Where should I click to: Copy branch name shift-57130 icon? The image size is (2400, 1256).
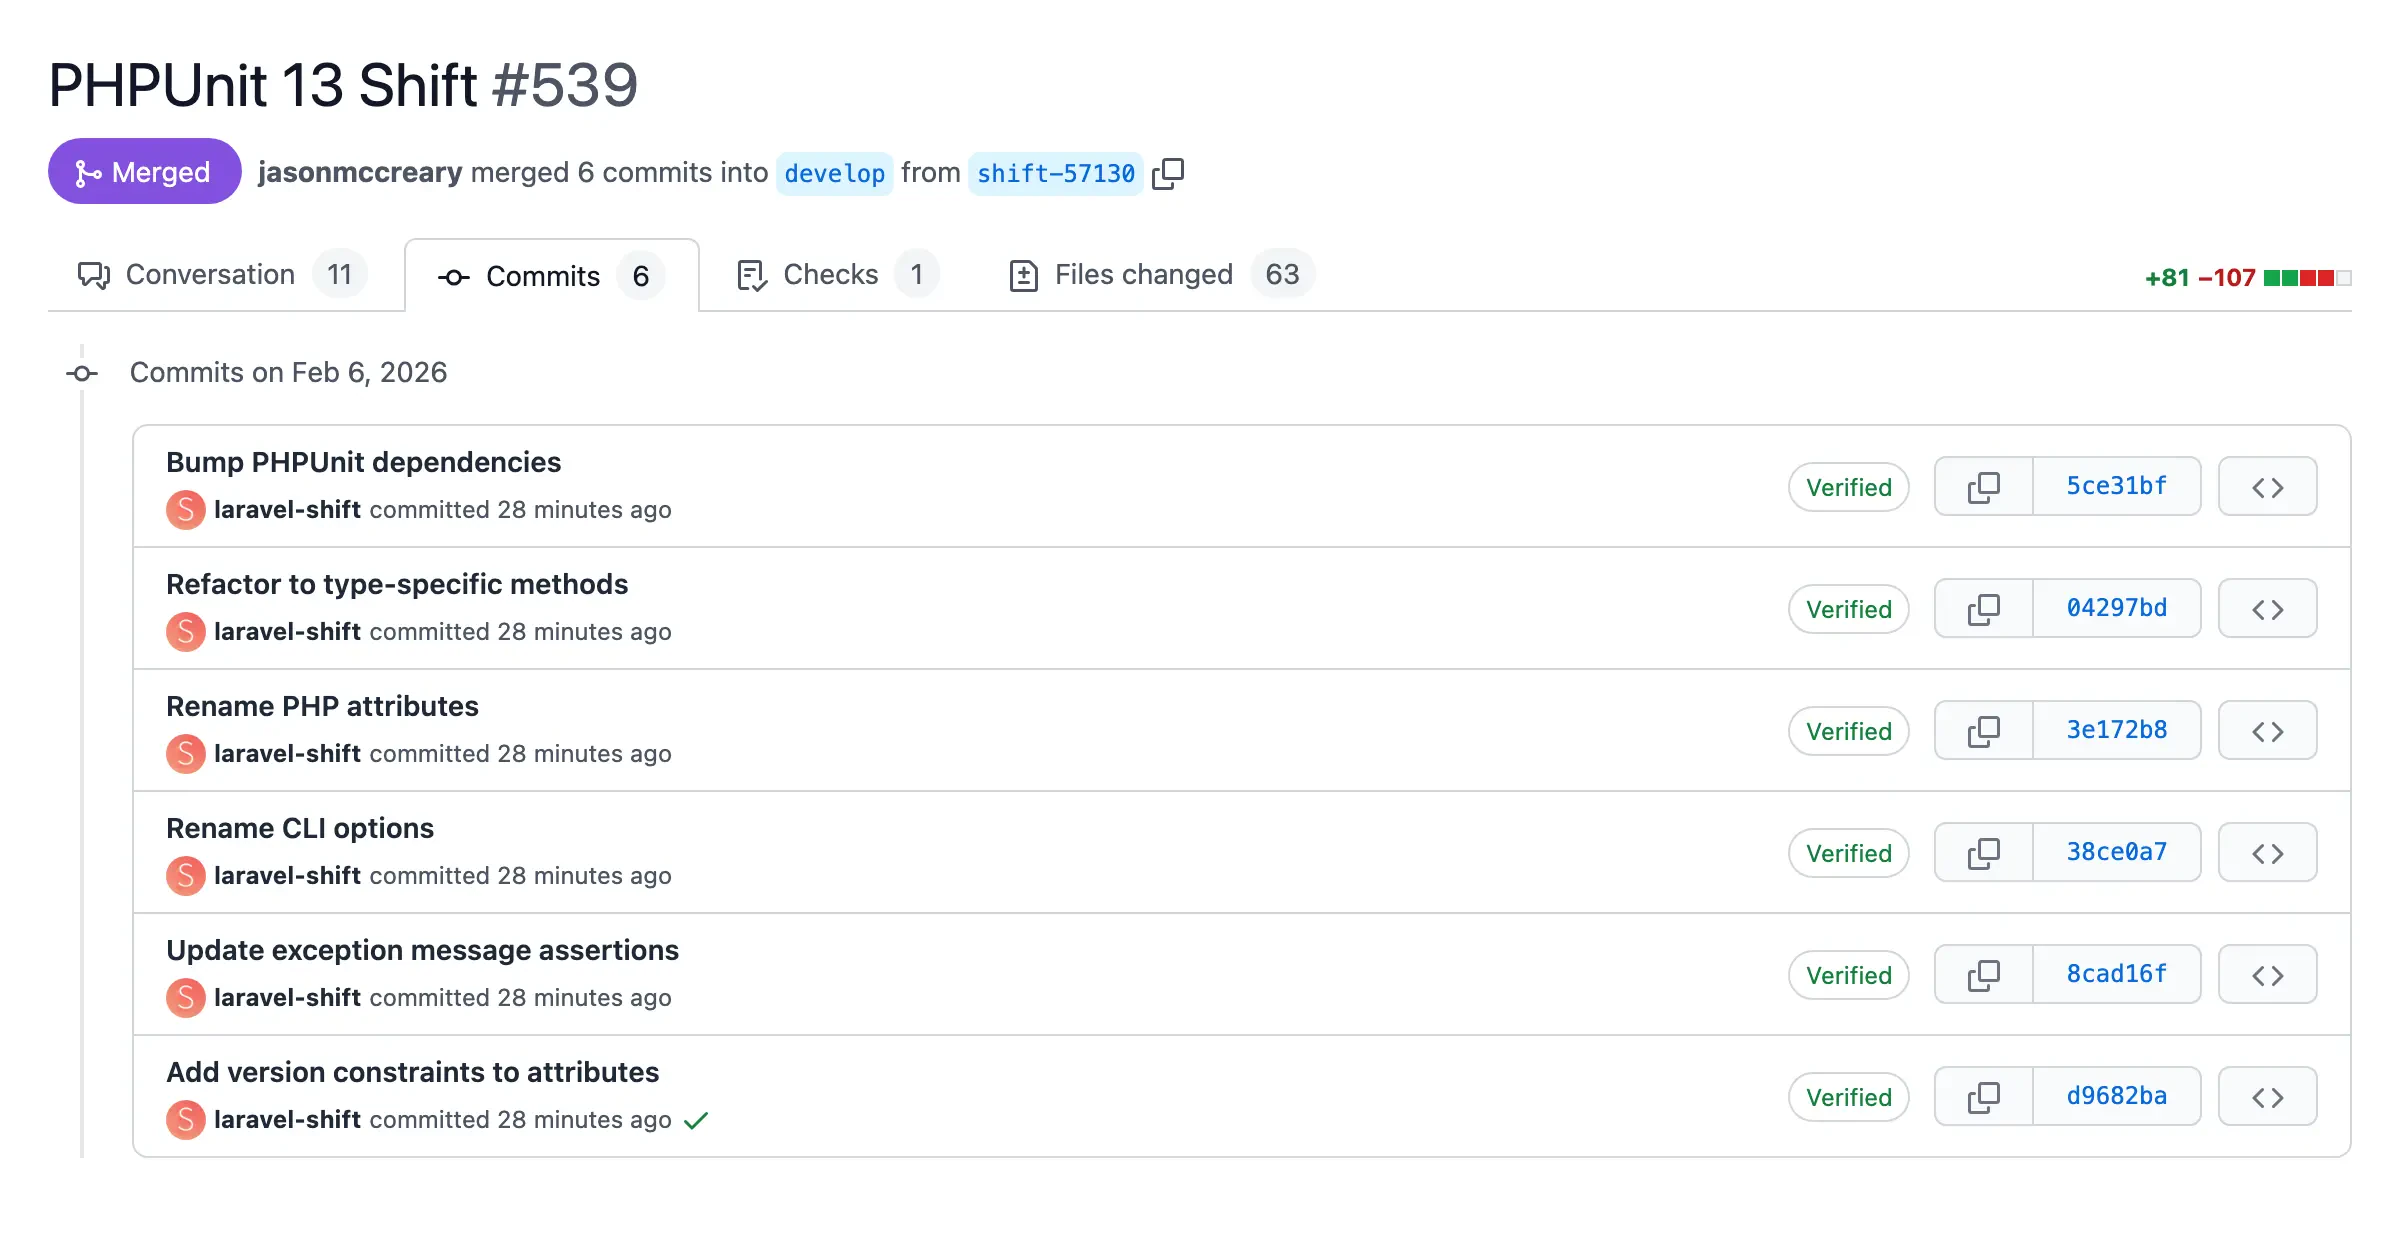click(1167, 173)
